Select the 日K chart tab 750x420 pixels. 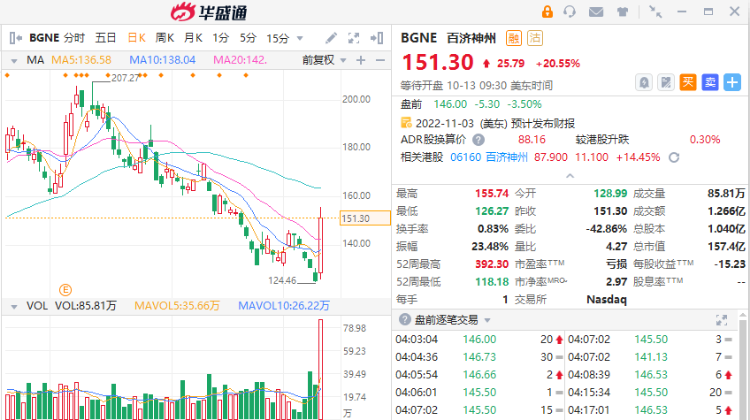[136, 38]
